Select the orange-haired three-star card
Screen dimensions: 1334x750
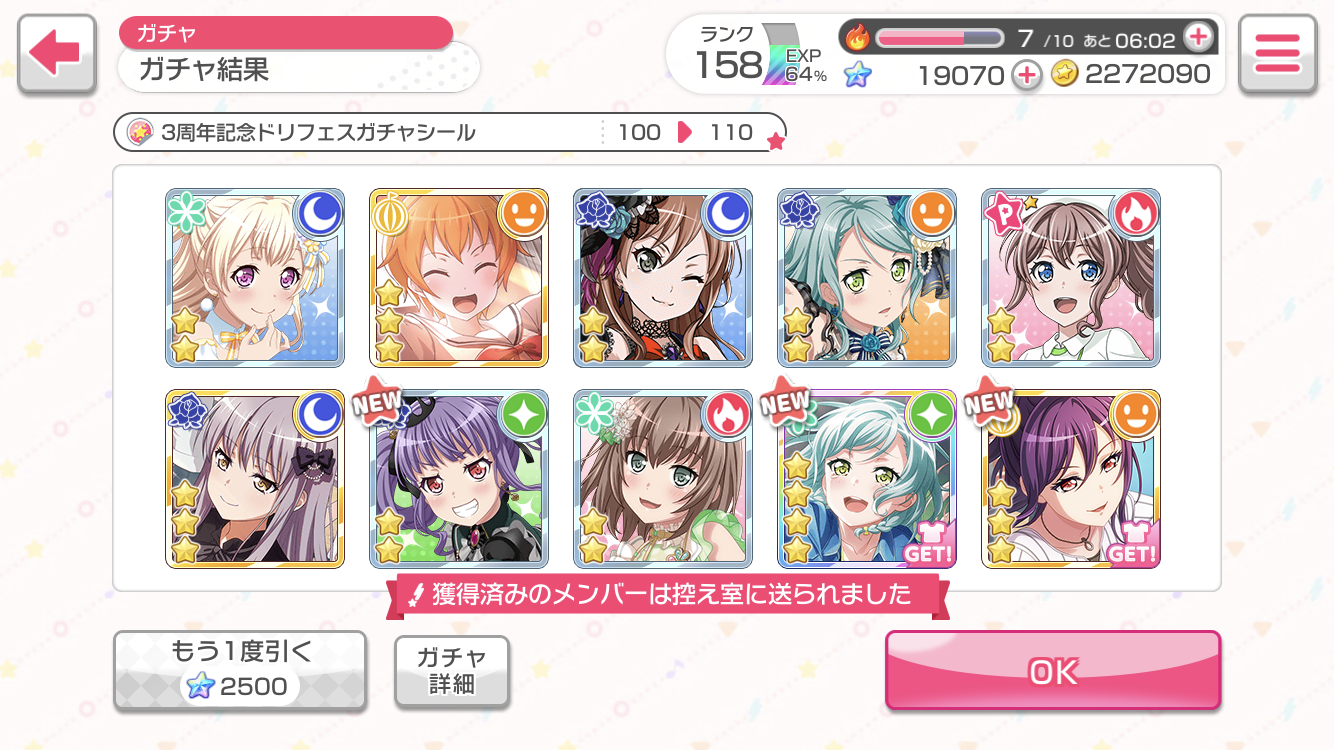click(459, 278)
